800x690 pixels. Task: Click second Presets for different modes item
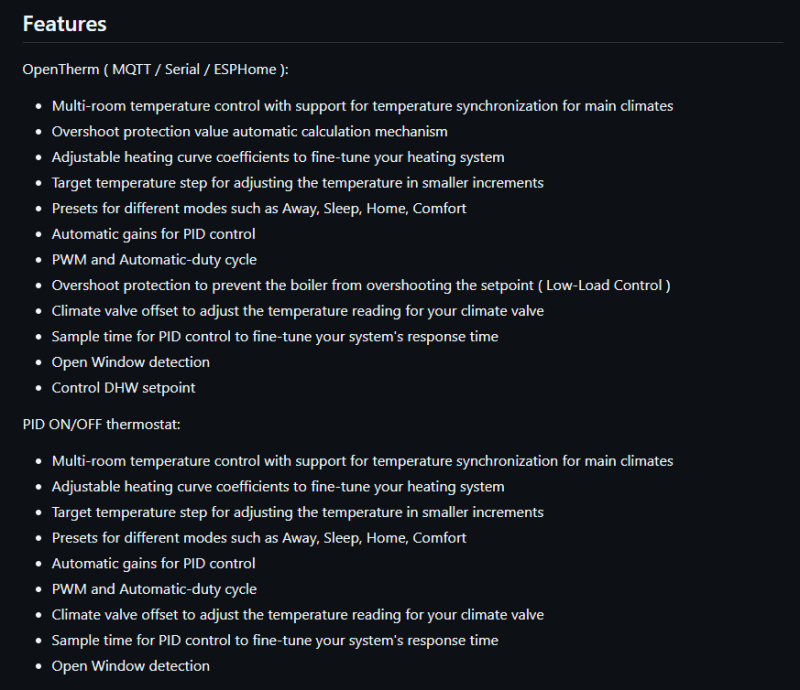pos(259,538)
